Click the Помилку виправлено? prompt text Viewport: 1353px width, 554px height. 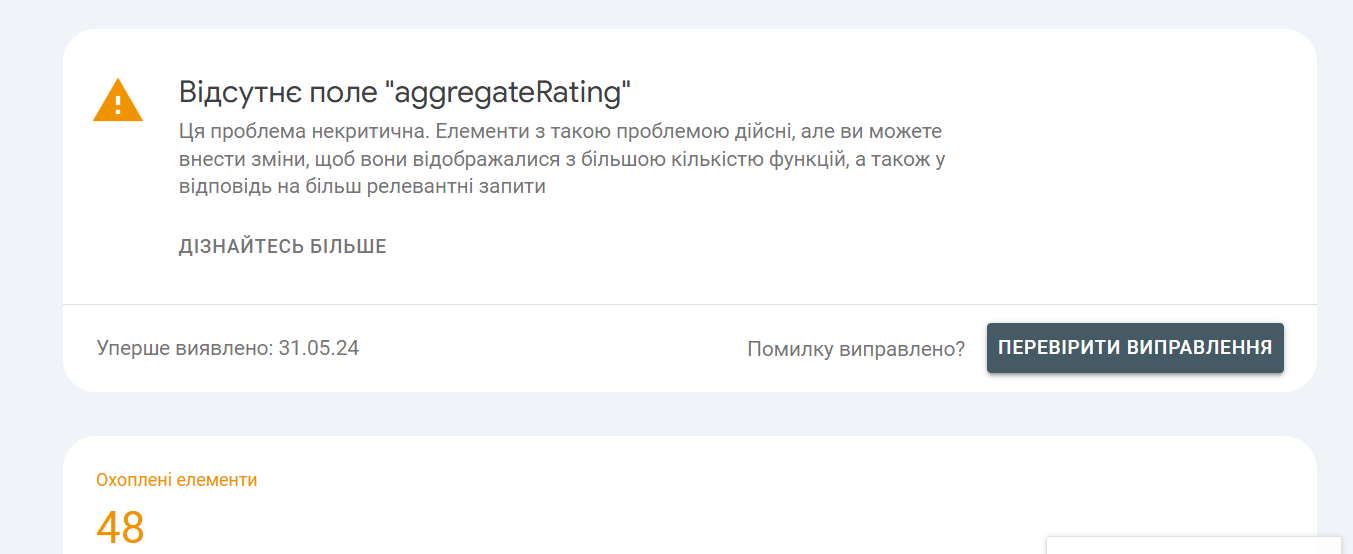(856, 349)
